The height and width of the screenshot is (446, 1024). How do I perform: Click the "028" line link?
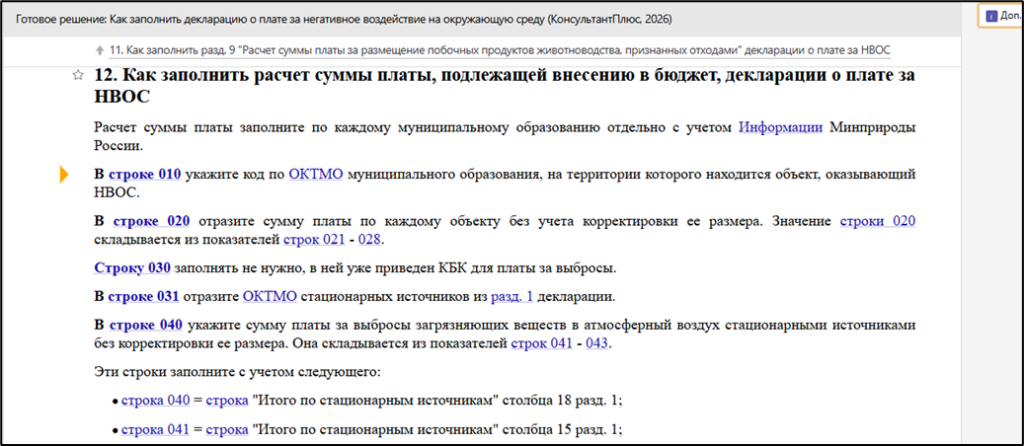[369, 240]
